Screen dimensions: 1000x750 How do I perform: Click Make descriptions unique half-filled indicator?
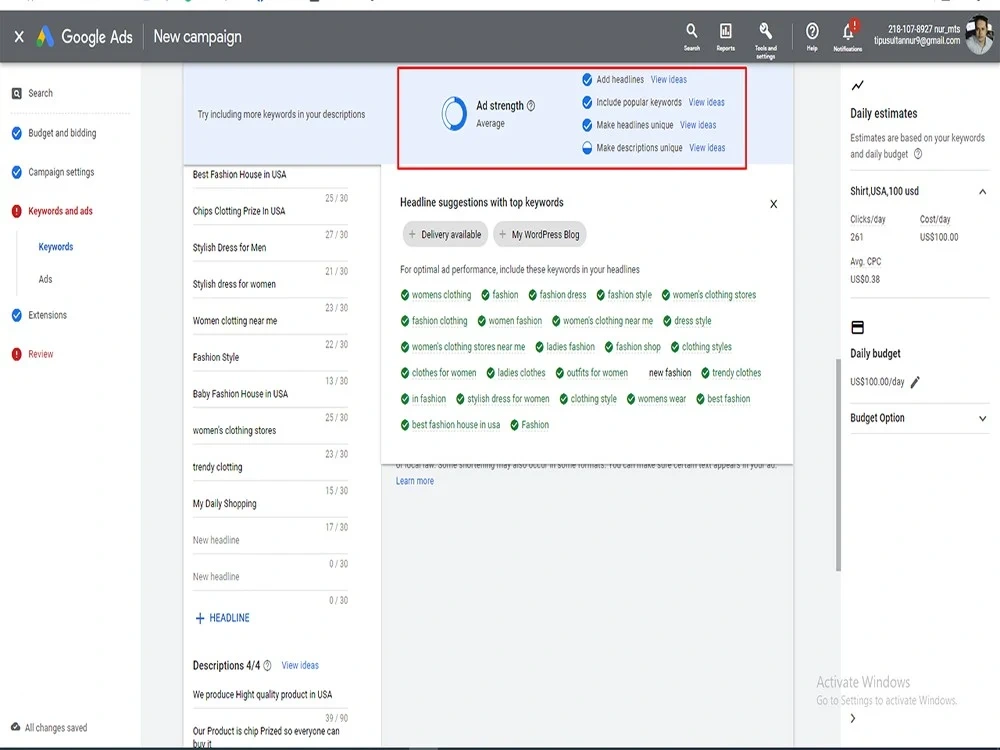[x=587, y=148]
